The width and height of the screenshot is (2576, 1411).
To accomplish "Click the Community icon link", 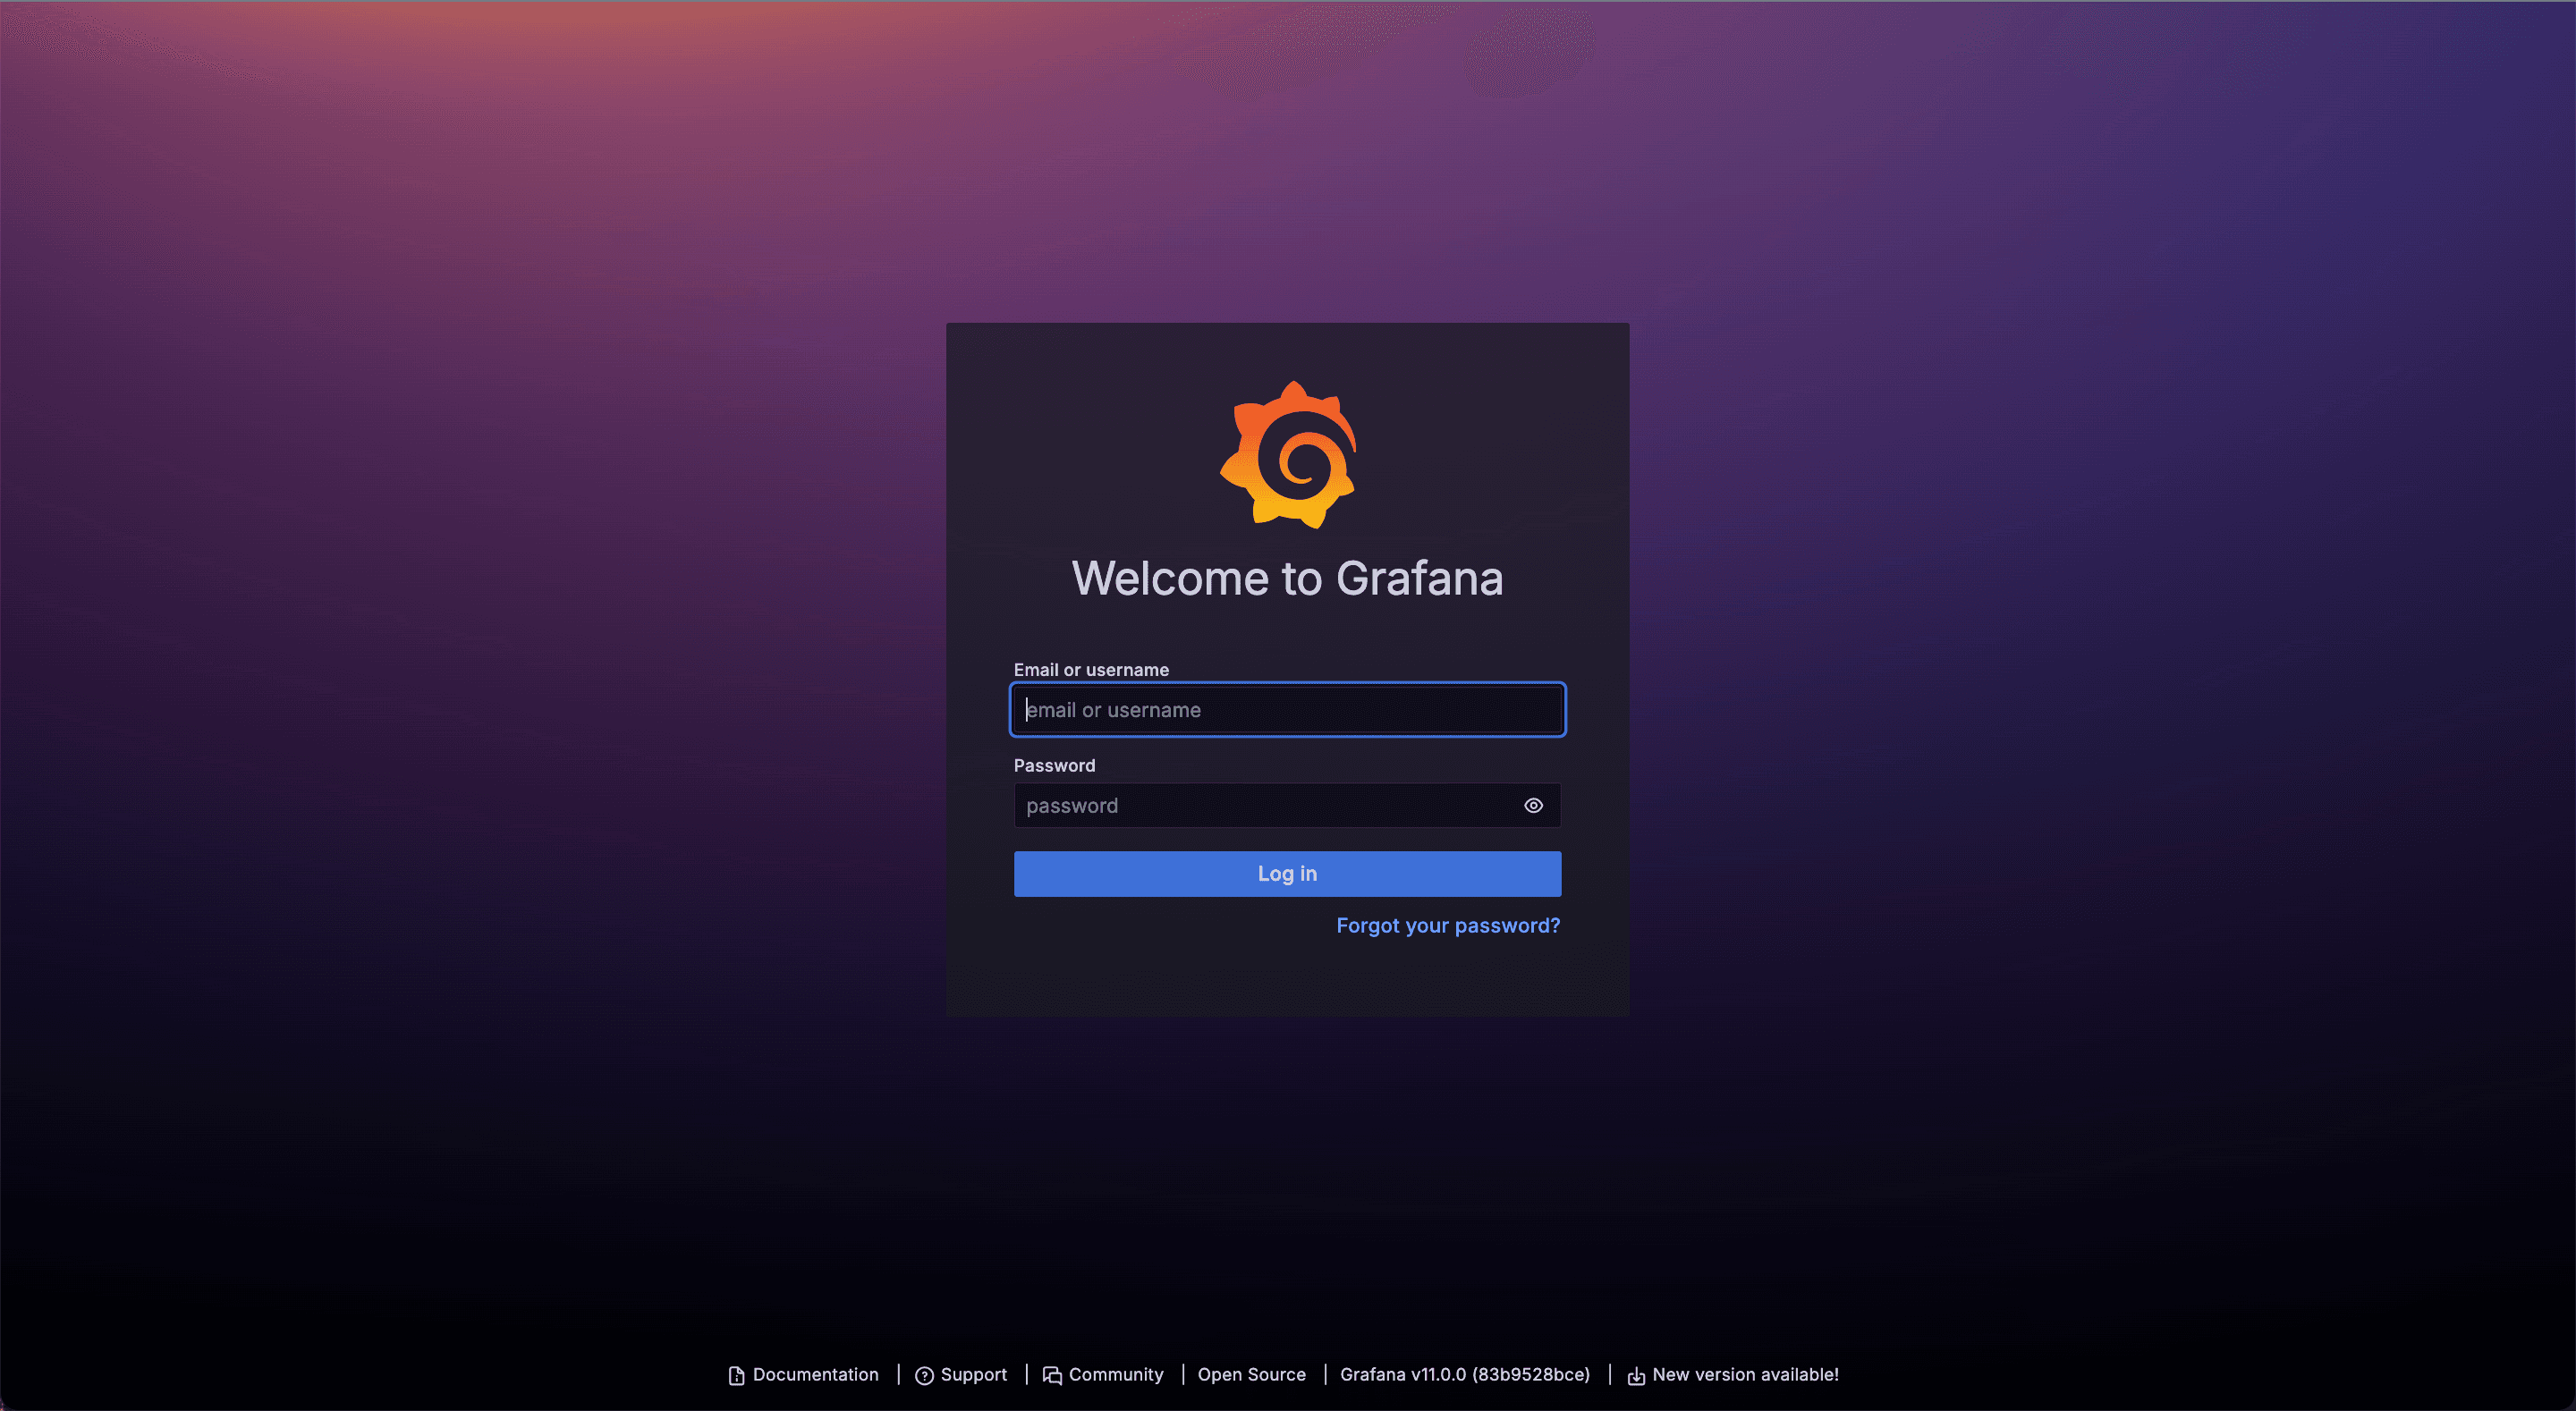I will pos(1052,1374).
